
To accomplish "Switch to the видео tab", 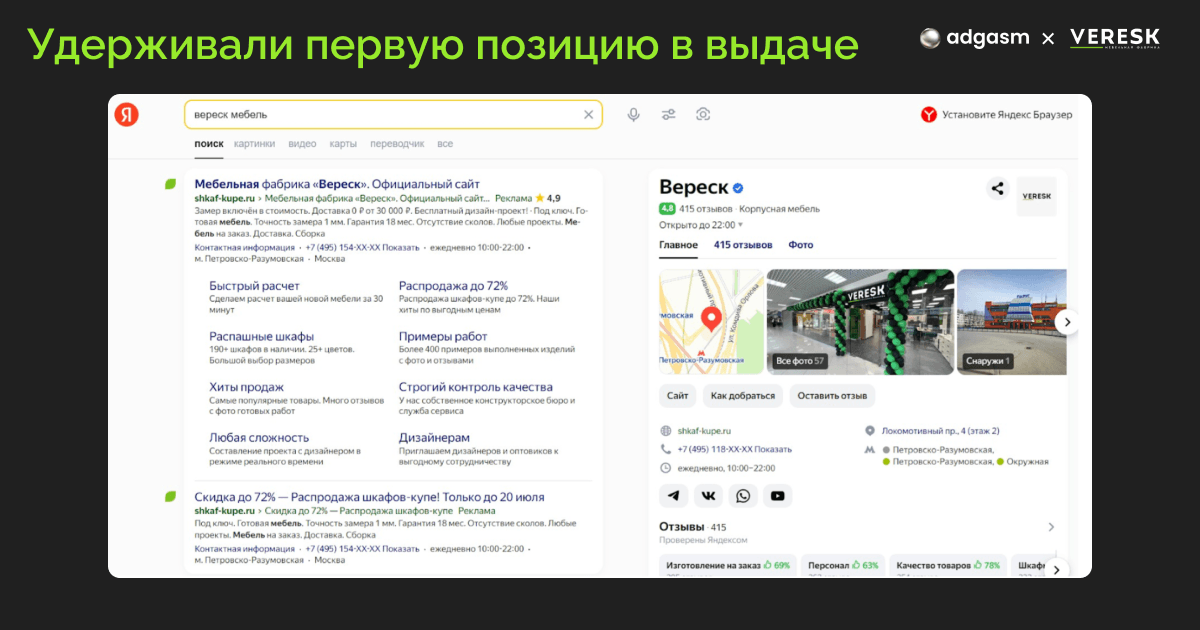I will tap(302, 144).
